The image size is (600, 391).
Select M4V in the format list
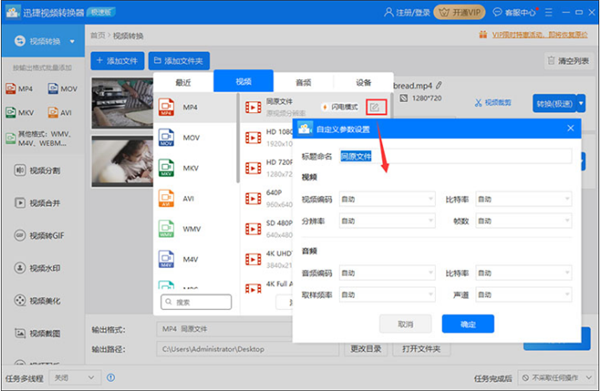click(195, 259)
